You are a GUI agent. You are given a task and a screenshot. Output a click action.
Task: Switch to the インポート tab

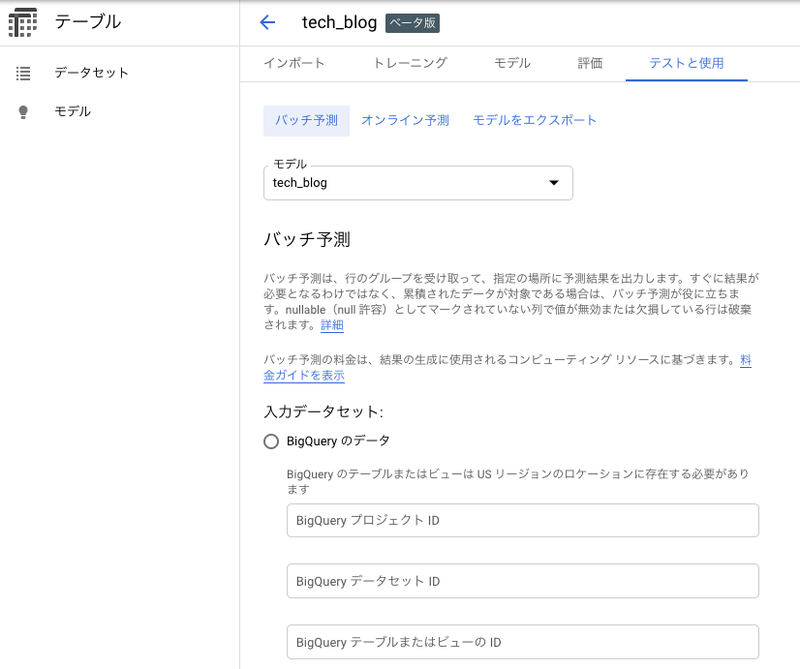[x=294, y=63]
